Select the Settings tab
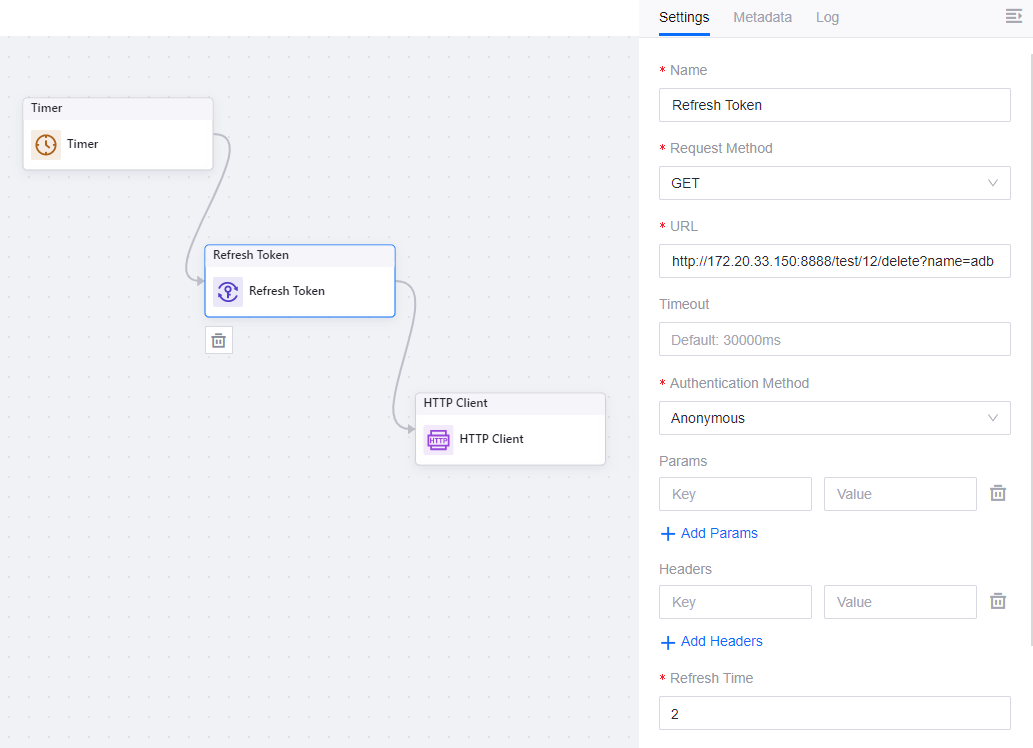 (684, 17)
